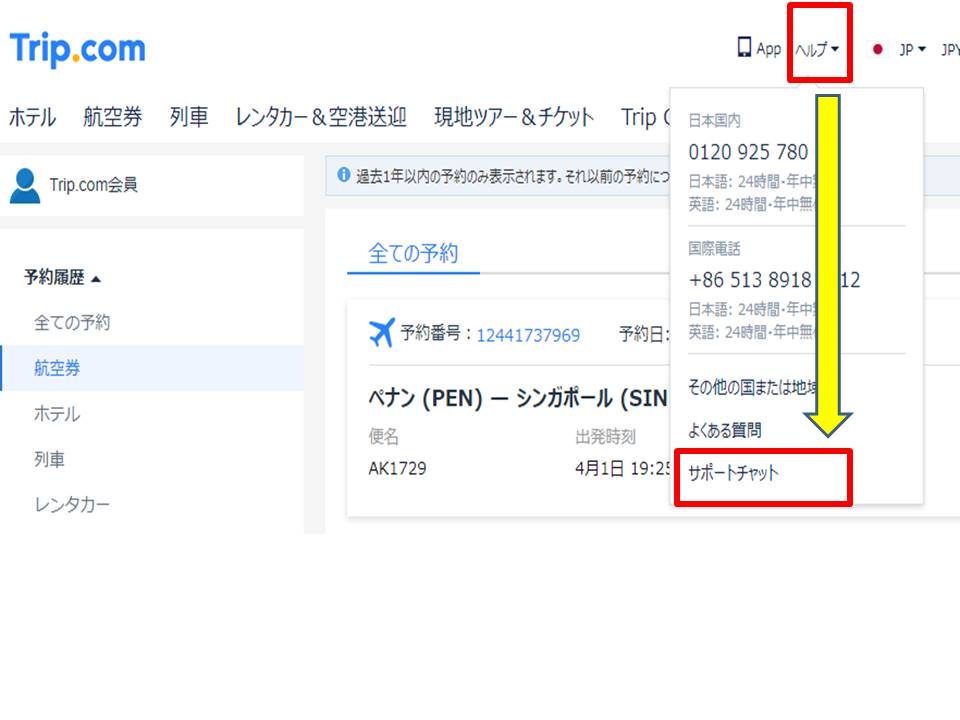
Task: Select 列車 in the sidebar
Action: coord(50,459)
